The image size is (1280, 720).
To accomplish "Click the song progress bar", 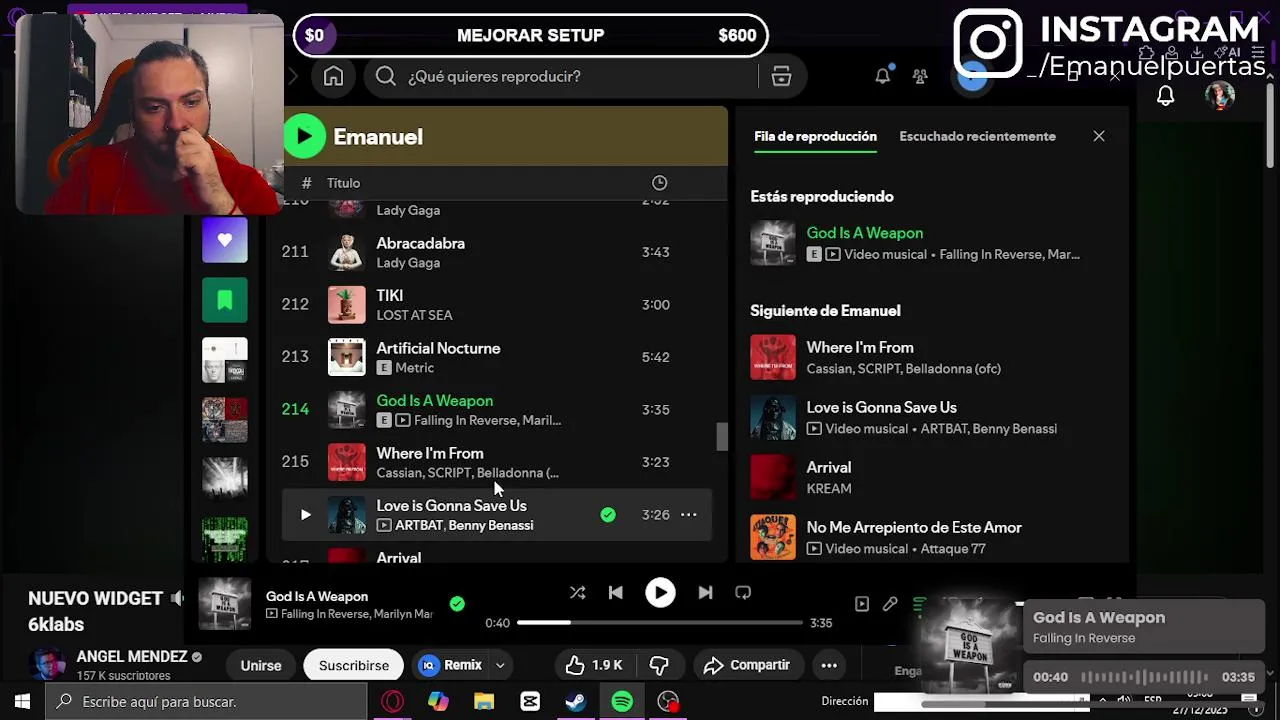I will pos(660,622).
